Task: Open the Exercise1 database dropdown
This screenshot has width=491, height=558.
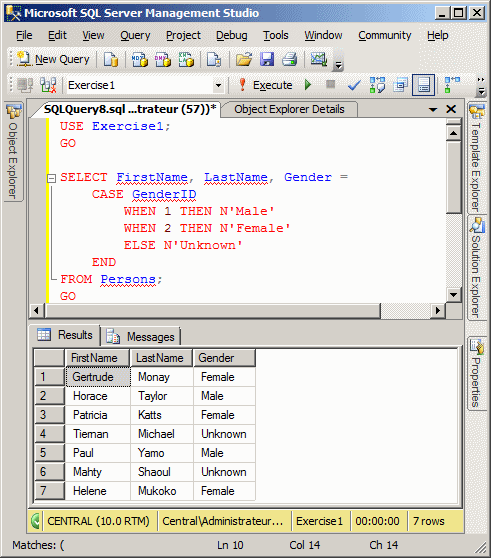Action: [x=218, y=85]
